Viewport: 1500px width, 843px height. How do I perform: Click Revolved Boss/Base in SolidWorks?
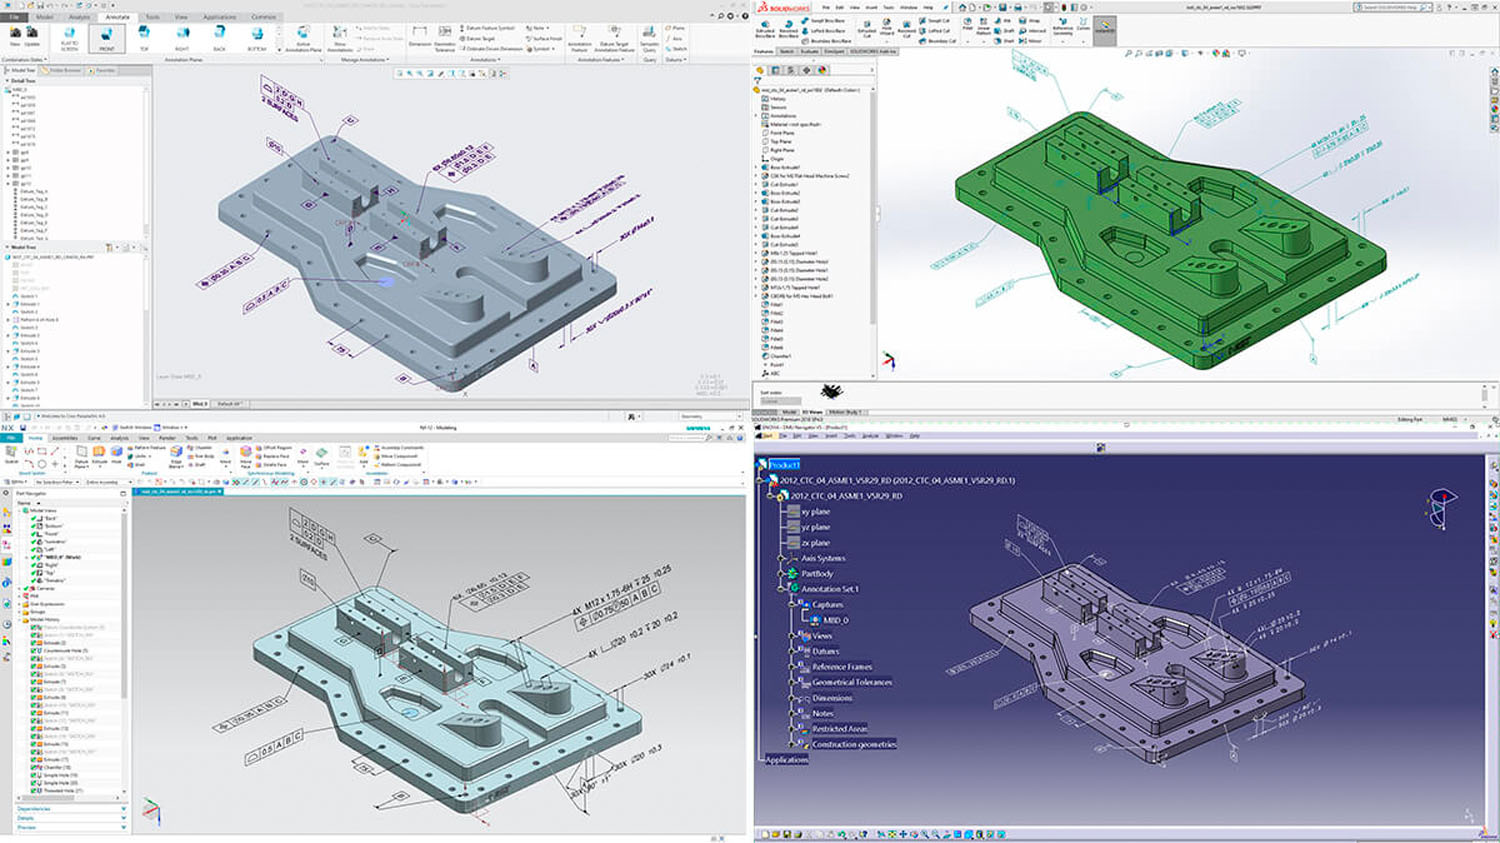click(x=788, y=29)
